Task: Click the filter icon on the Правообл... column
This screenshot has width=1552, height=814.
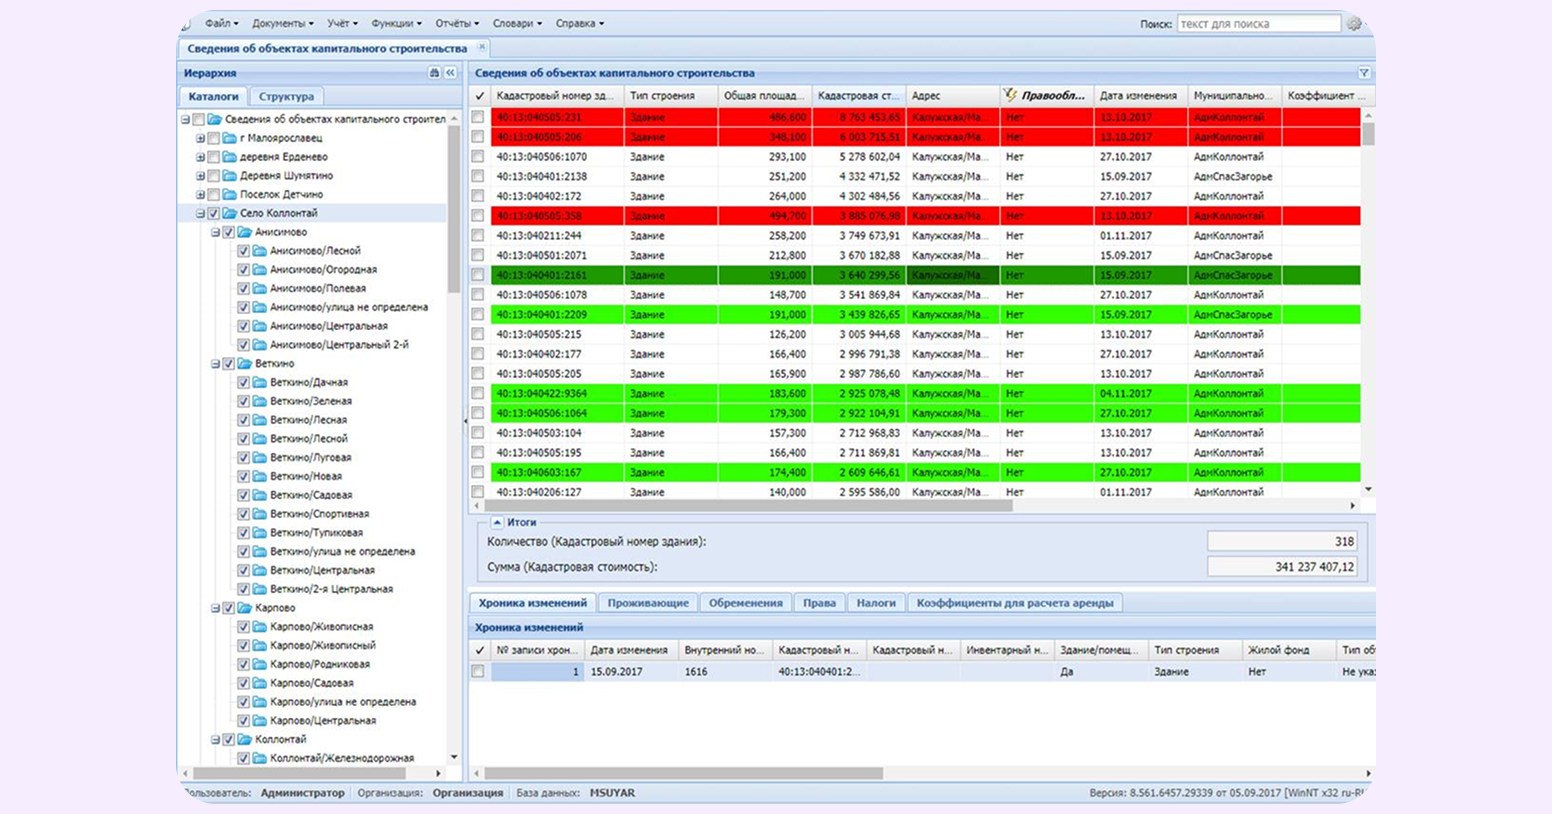Action: click(x=1010, y=95)
